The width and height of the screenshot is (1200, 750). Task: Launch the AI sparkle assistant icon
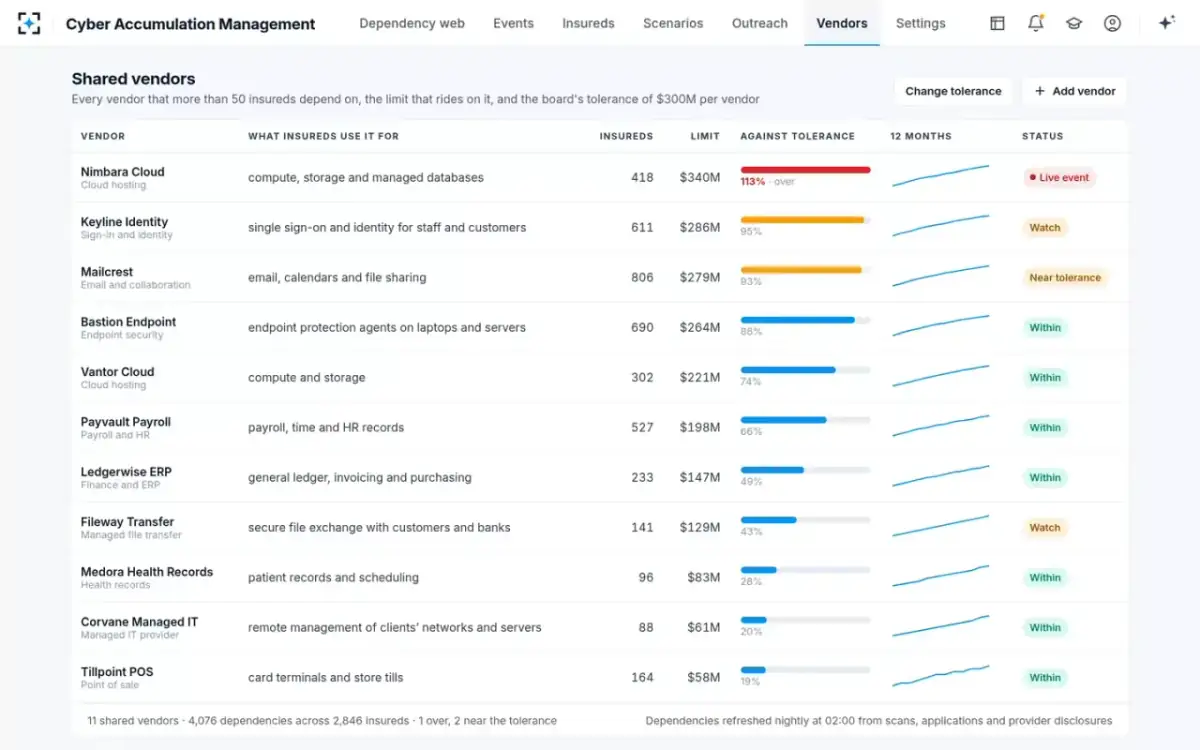click(x=1166, y=23)
